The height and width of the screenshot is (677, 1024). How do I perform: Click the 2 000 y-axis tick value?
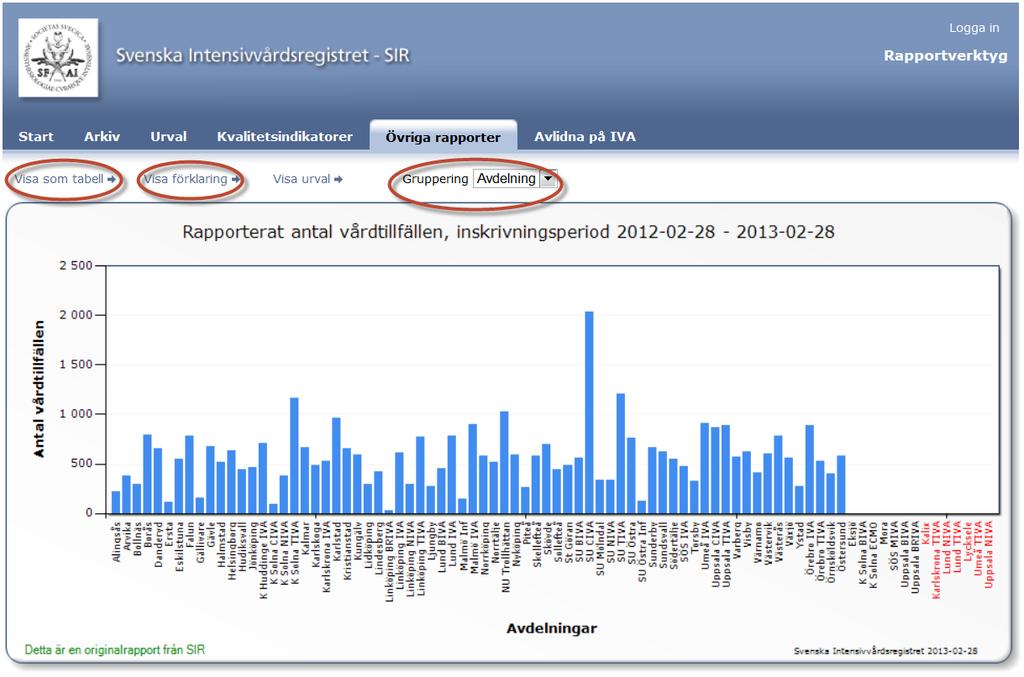pos(76,315)
